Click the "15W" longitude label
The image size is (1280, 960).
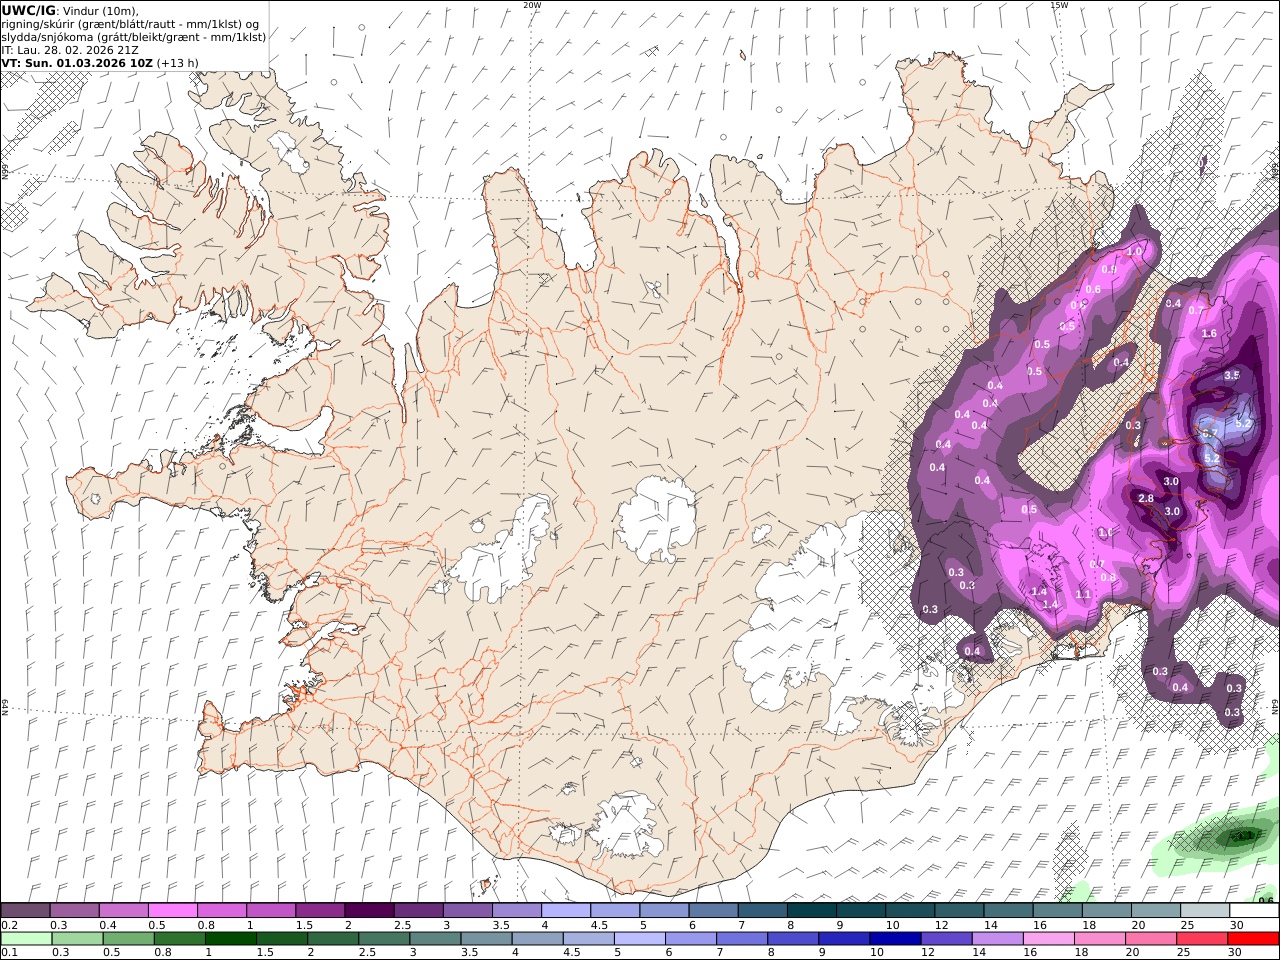1059,5
